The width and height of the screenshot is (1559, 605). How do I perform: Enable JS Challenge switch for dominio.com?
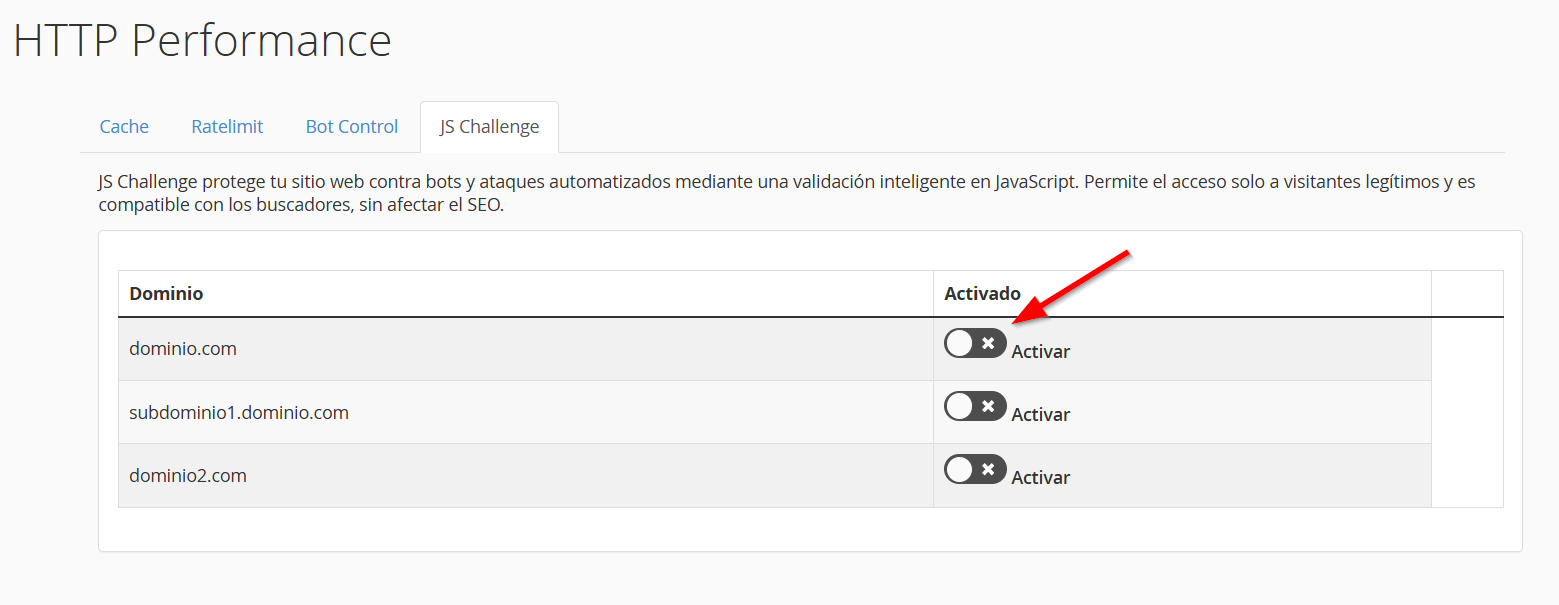pyautogui.click(x=975, y=344)
